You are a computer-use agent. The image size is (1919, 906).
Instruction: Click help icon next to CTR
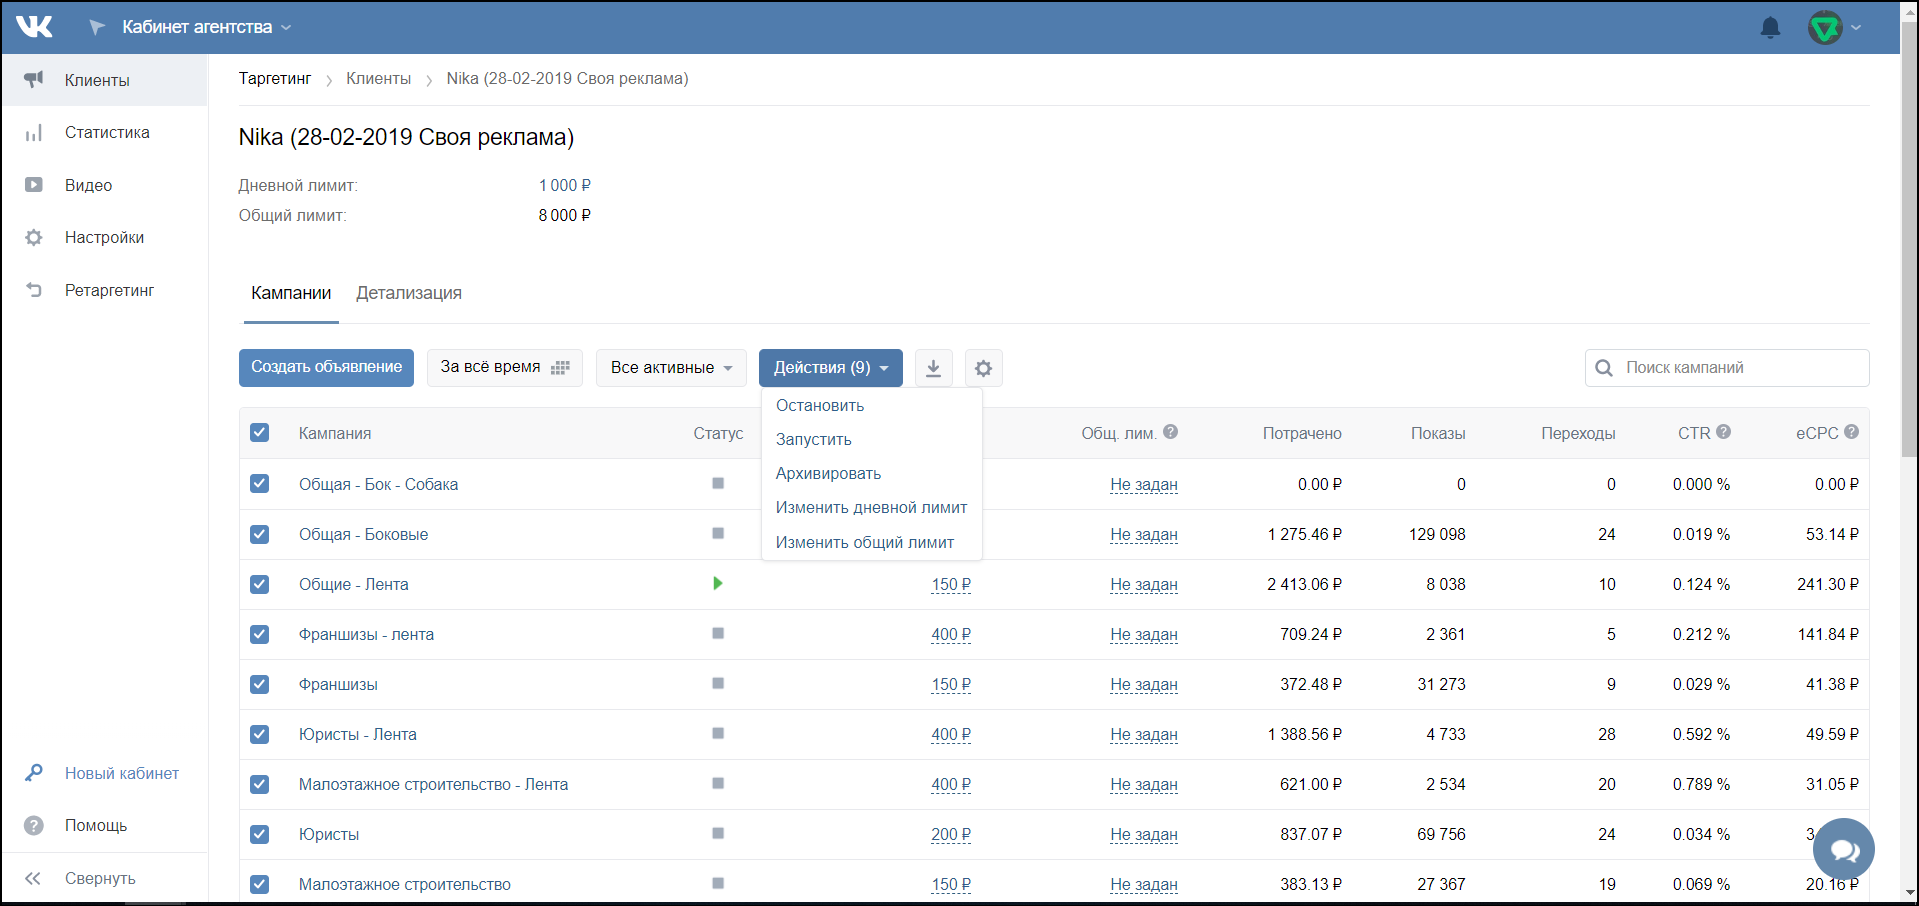(x=1723, y=432)
